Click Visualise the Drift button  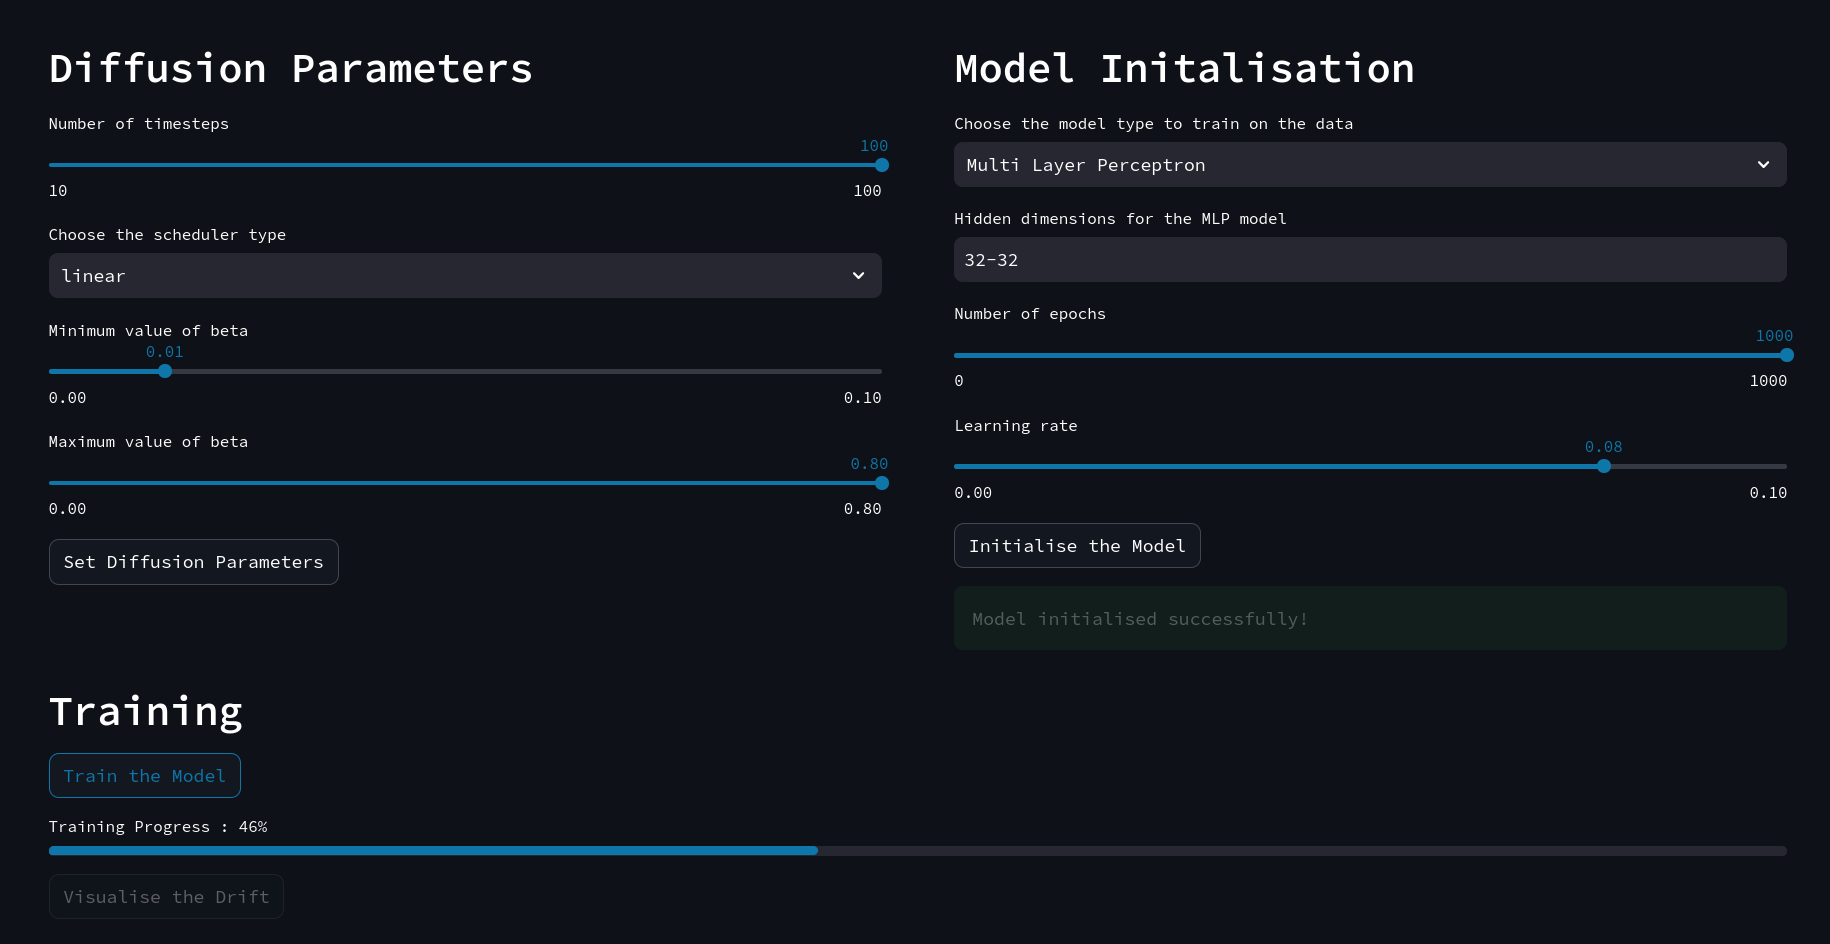pos(166,897)
